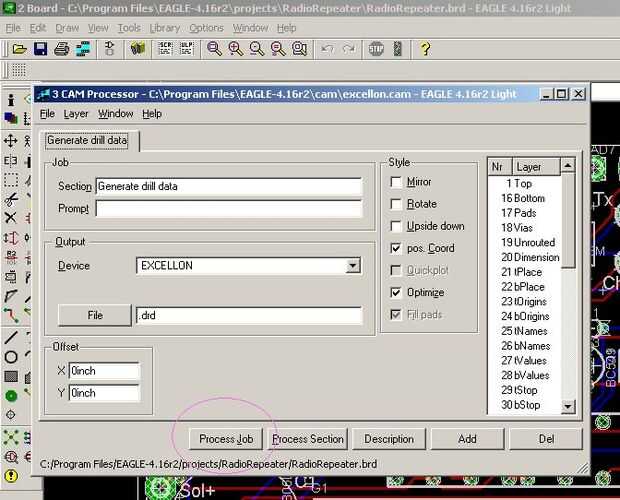Open the Device EXCELLON dropdown

(352, 266)
